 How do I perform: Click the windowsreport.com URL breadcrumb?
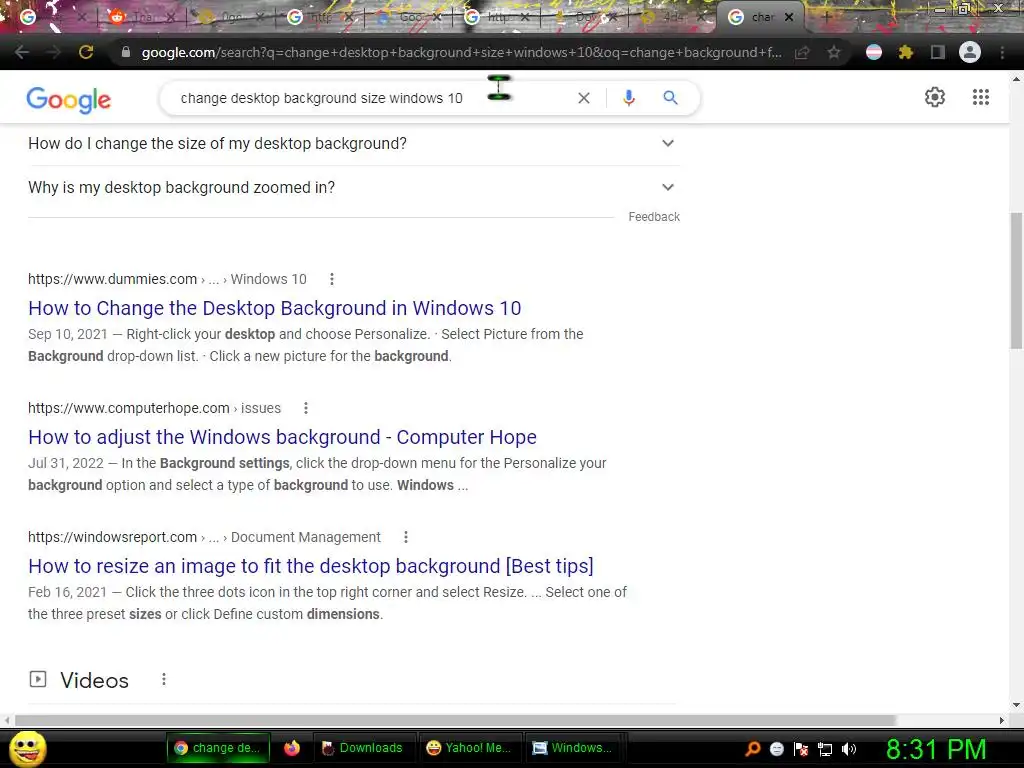coord(204,537)
